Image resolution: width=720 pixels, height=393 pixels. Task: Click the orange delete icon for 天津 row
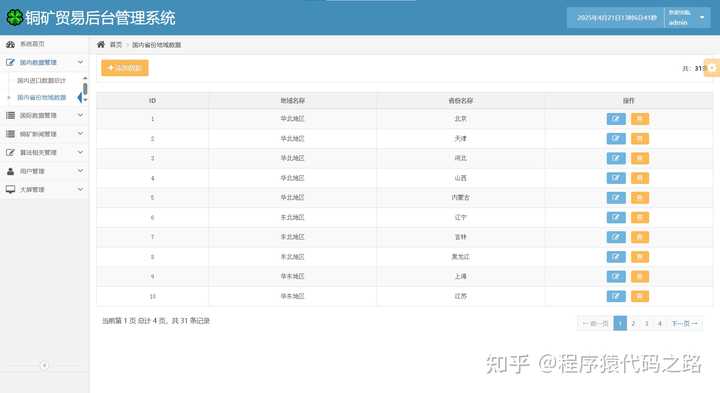(640, 139)
